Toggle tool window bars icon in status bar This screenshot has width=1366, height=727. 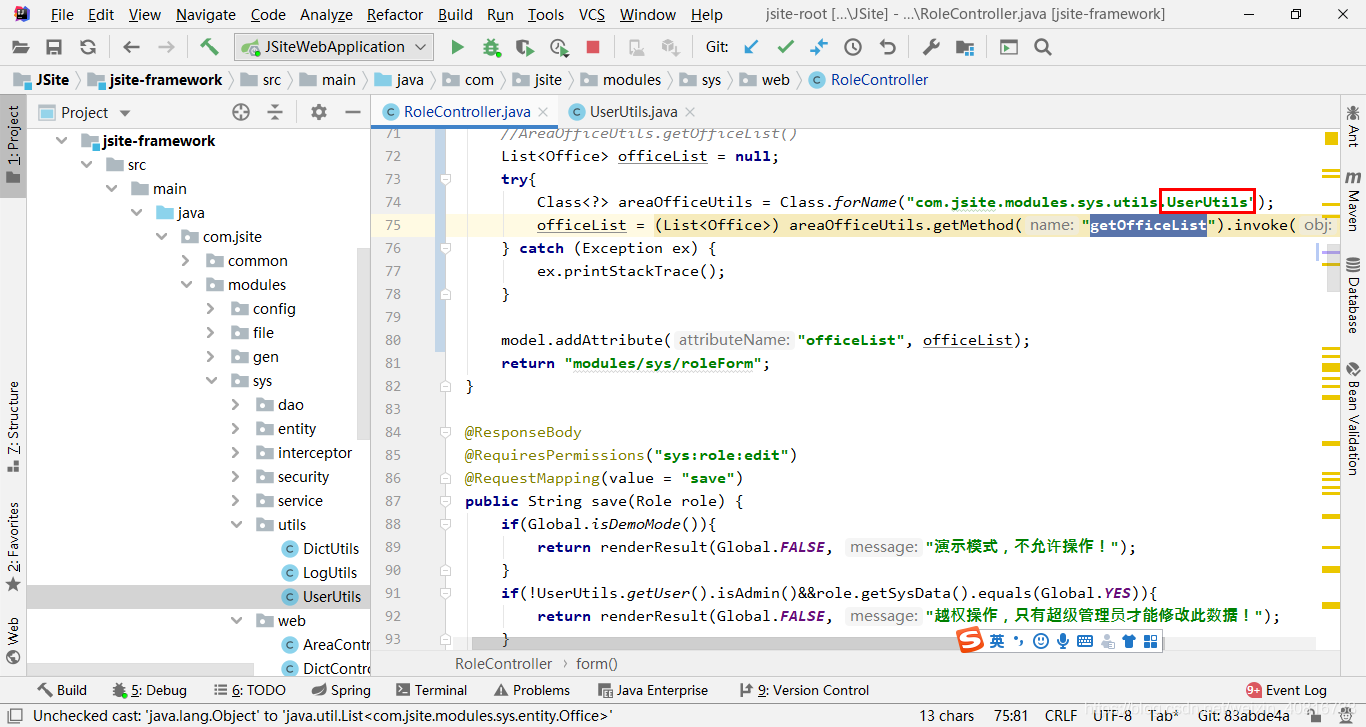13,715
